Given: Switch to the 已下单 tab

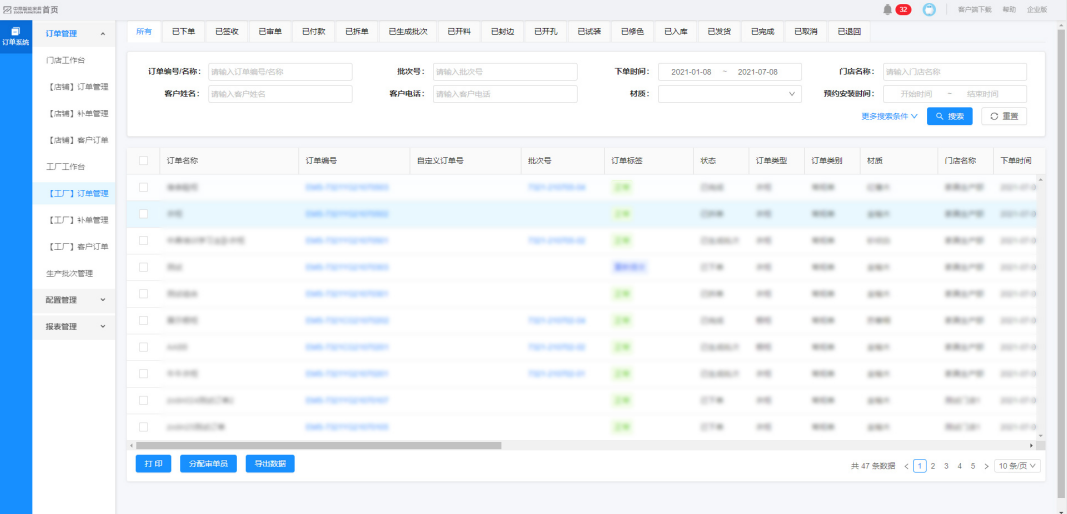Looking at the screenshot, I should tap(183, 32).
